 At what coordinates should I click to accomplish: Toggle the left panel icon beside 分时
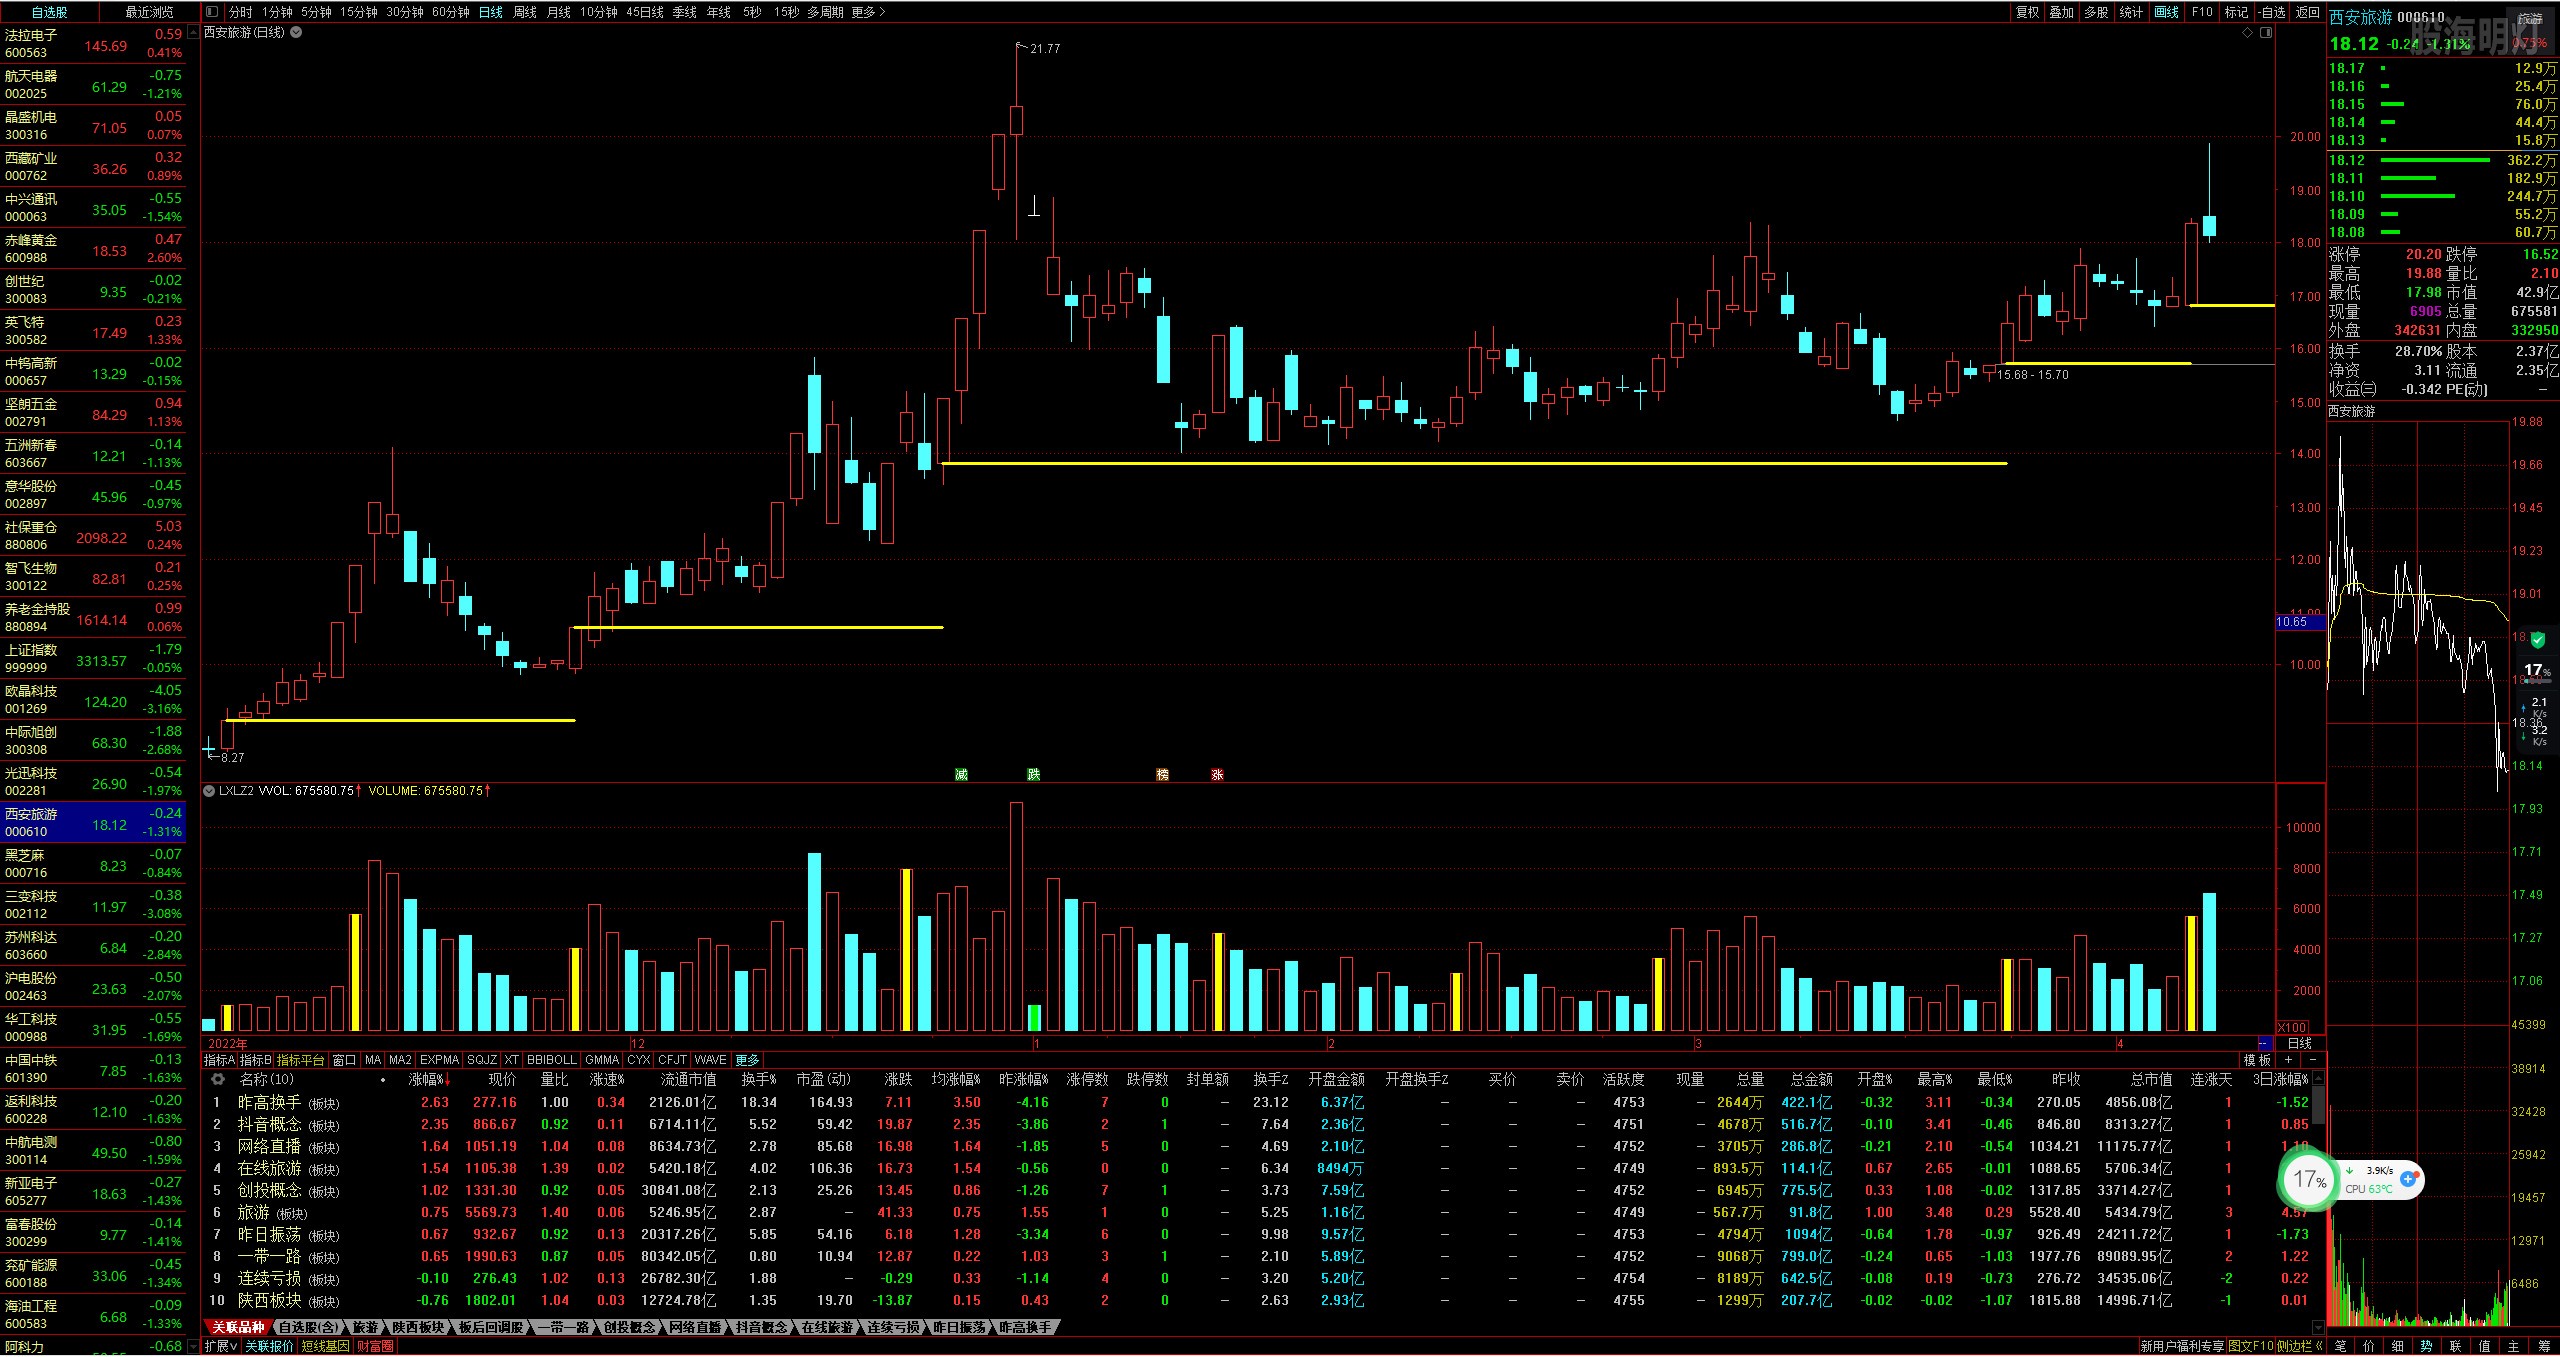coord(212,12)
